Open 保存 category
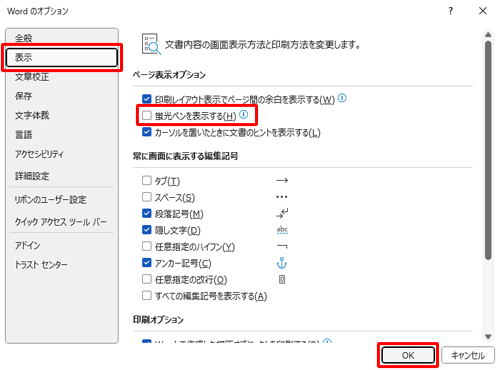The width and height of the screenshot is (500, 370). tap(62, 96)
